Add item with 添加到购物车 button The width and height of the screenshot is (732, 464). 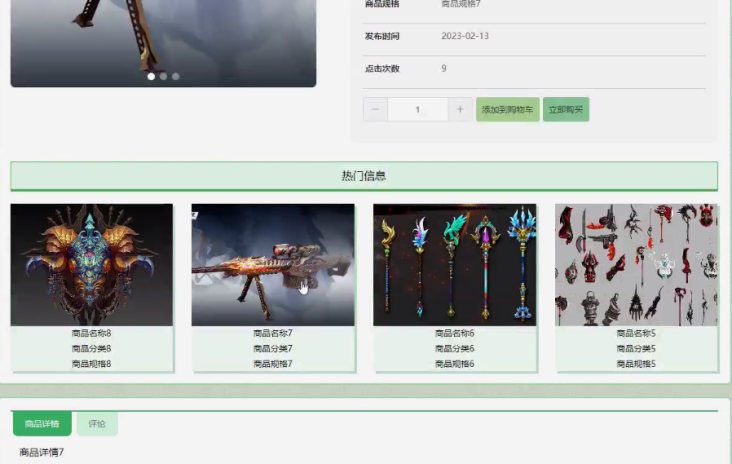pos(507,110)
